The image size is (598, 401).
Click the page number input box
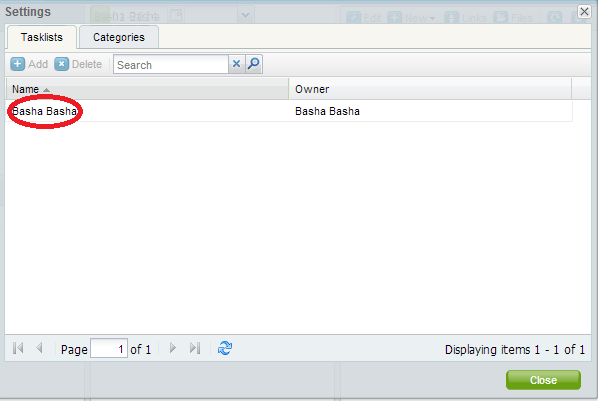tap(109, 348)
